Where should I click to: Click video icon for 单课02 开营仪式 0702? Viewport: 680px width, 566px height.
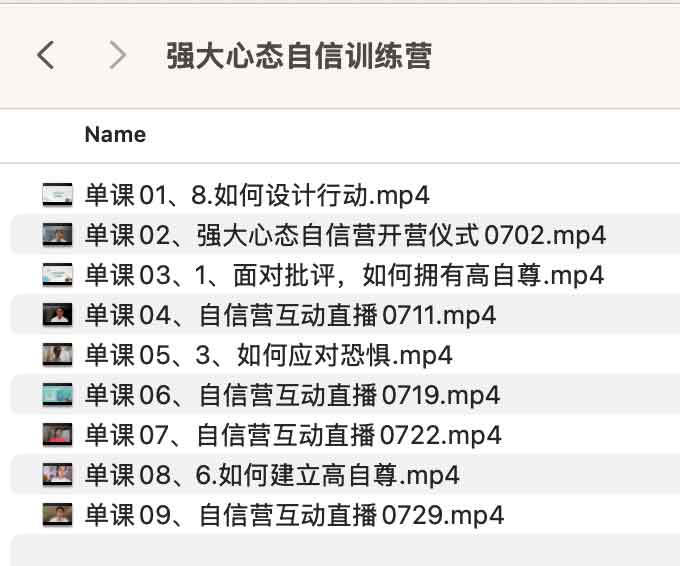[58, 234]
